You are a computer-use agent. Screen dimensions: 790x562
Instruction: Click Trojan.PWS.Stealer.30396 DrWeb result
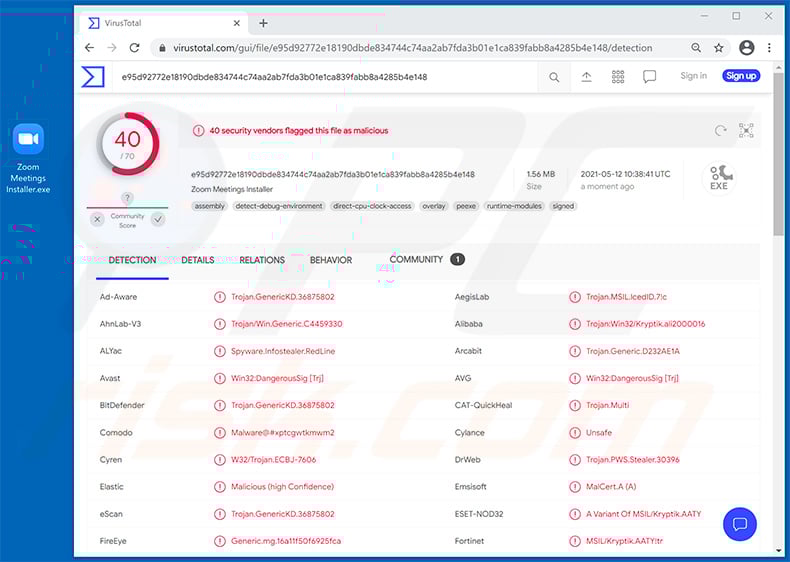click(632, 460)
